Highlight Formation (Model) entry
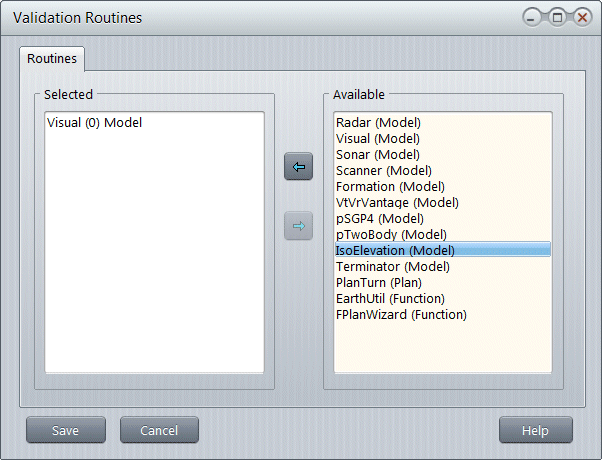This screenshot has width=602, height=460. point(390,187)
